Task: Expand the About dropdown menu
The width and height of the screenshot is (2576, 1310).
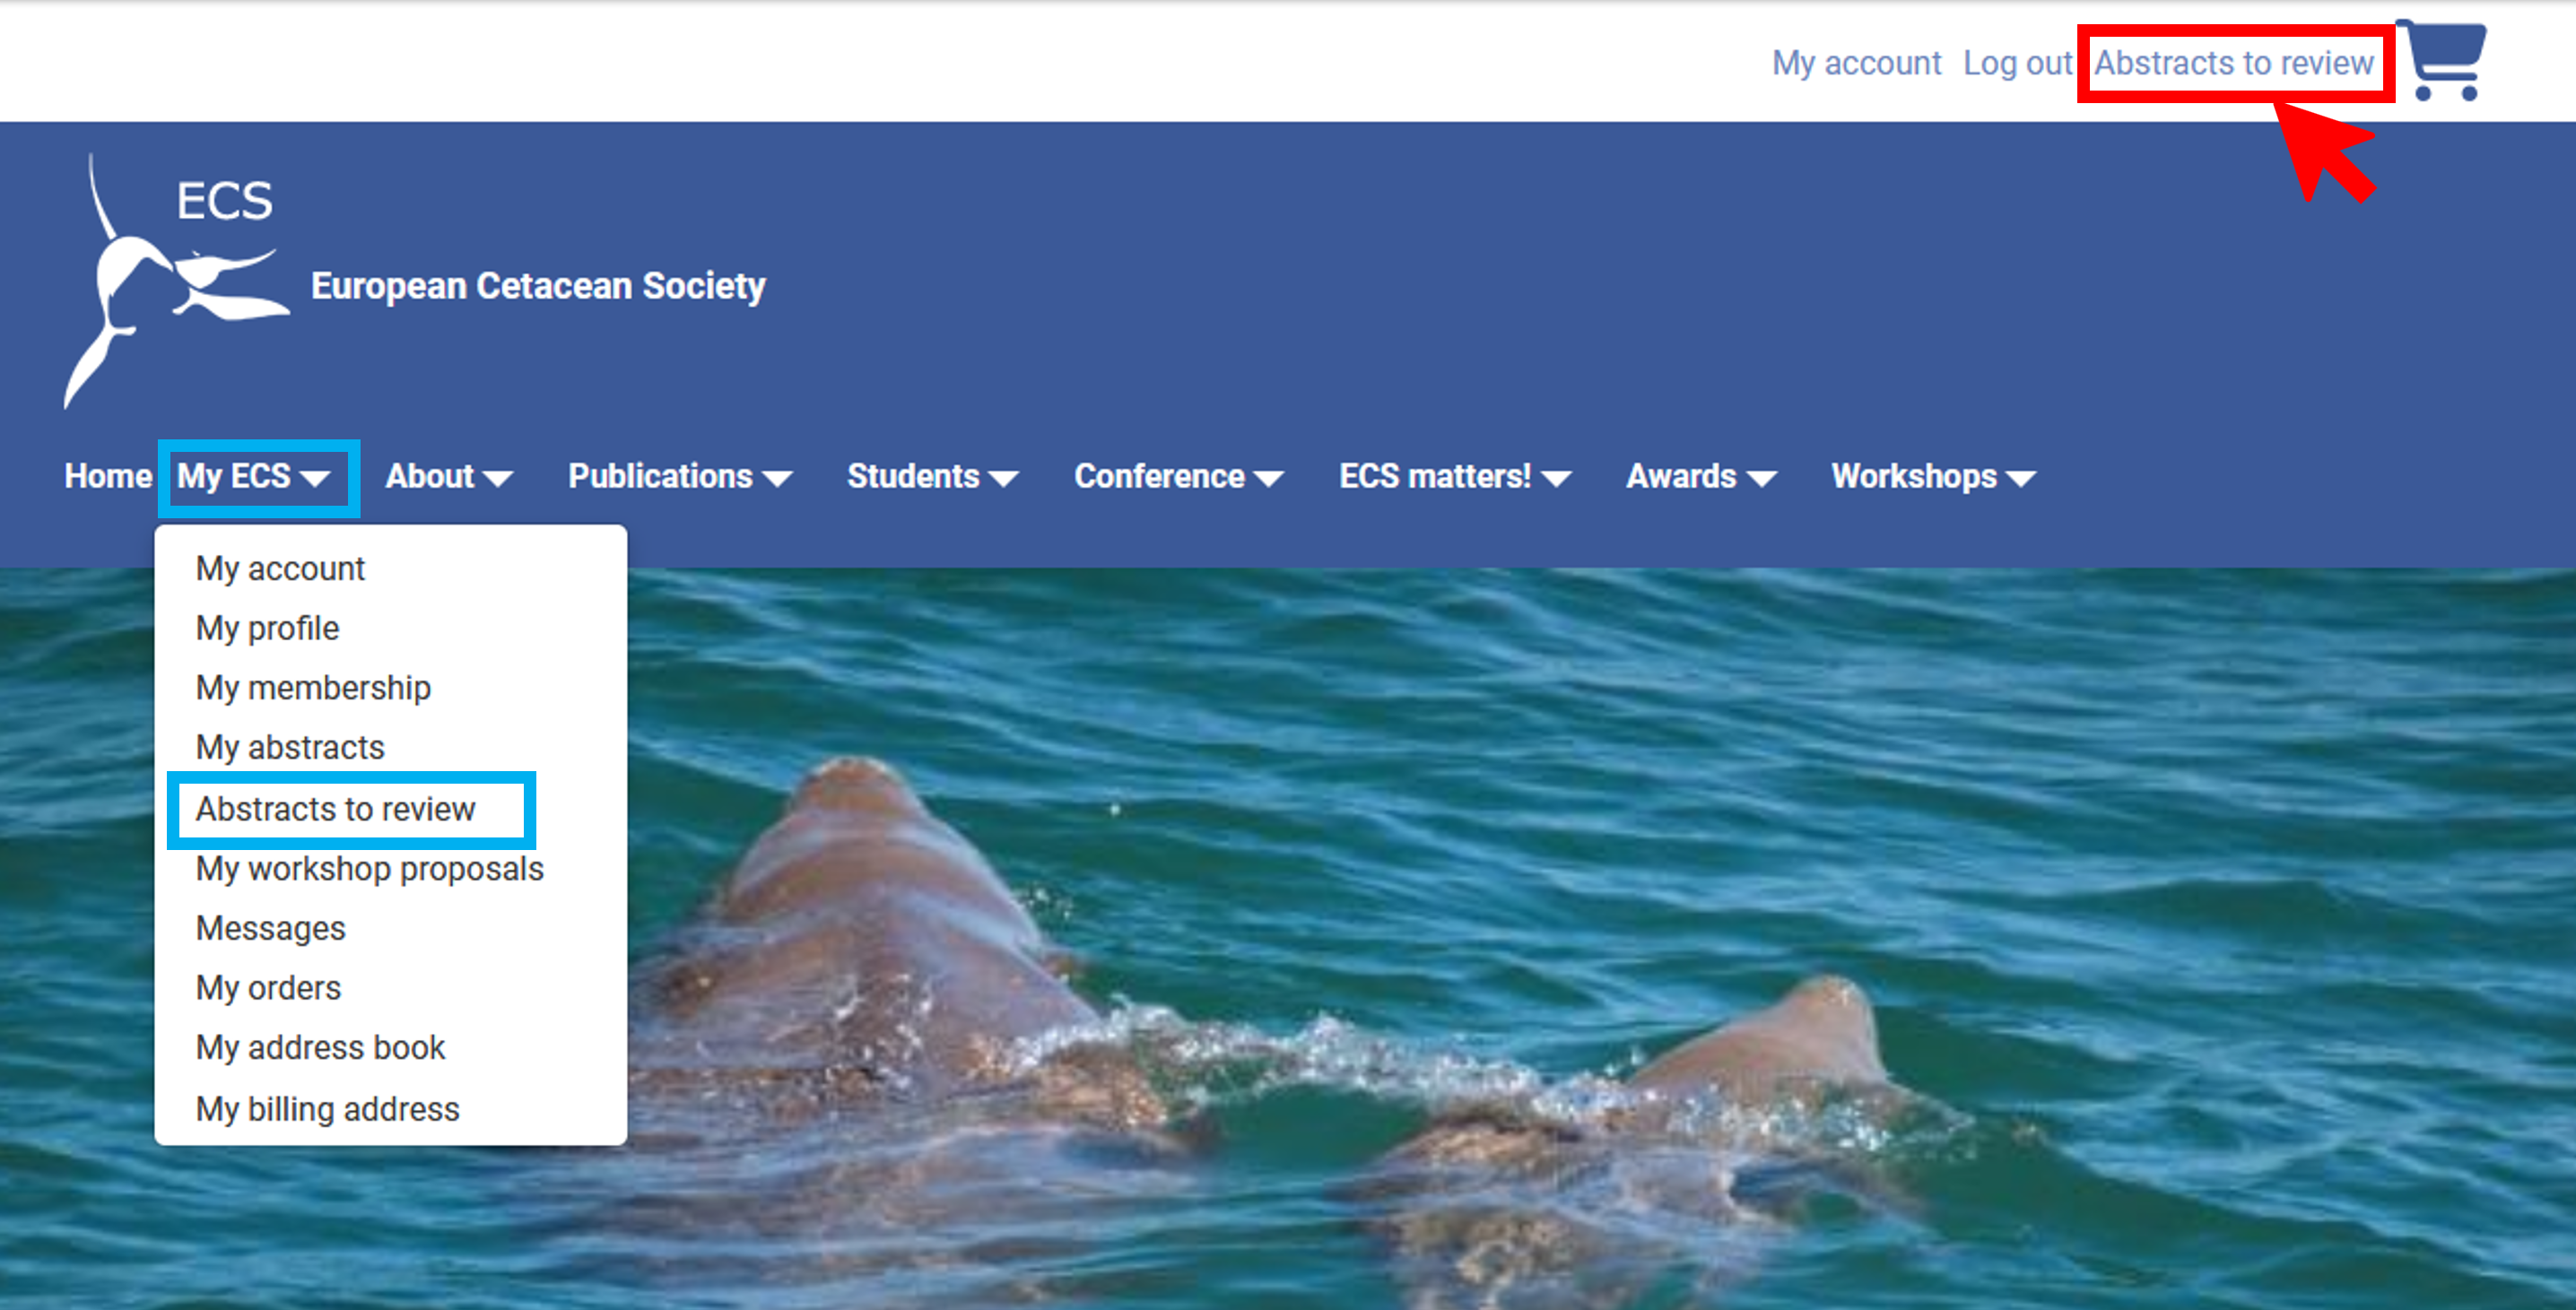Action: coord(449,476)
